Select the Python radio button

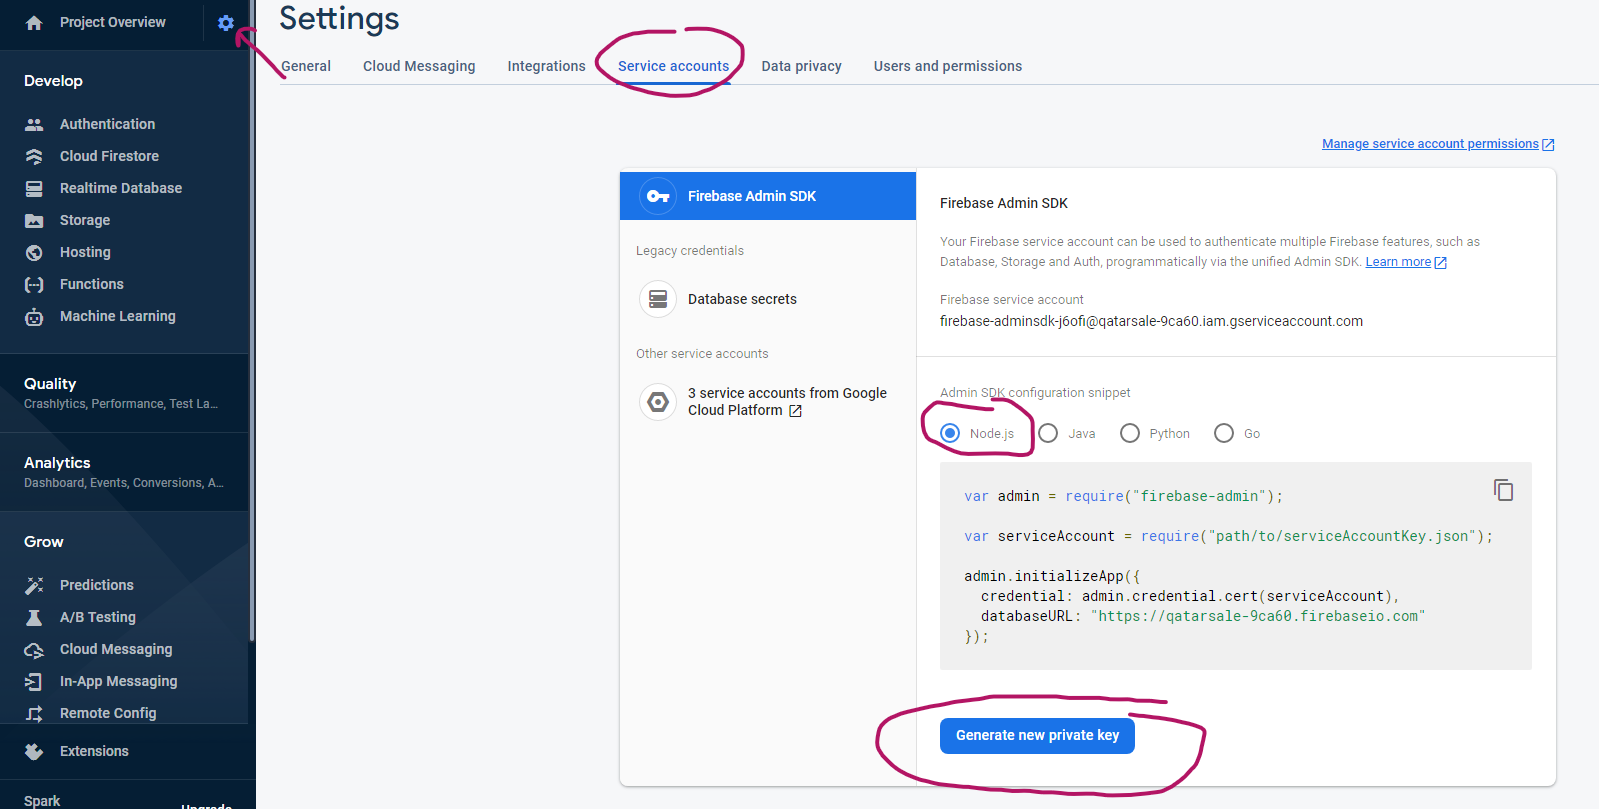[1130, 433]
